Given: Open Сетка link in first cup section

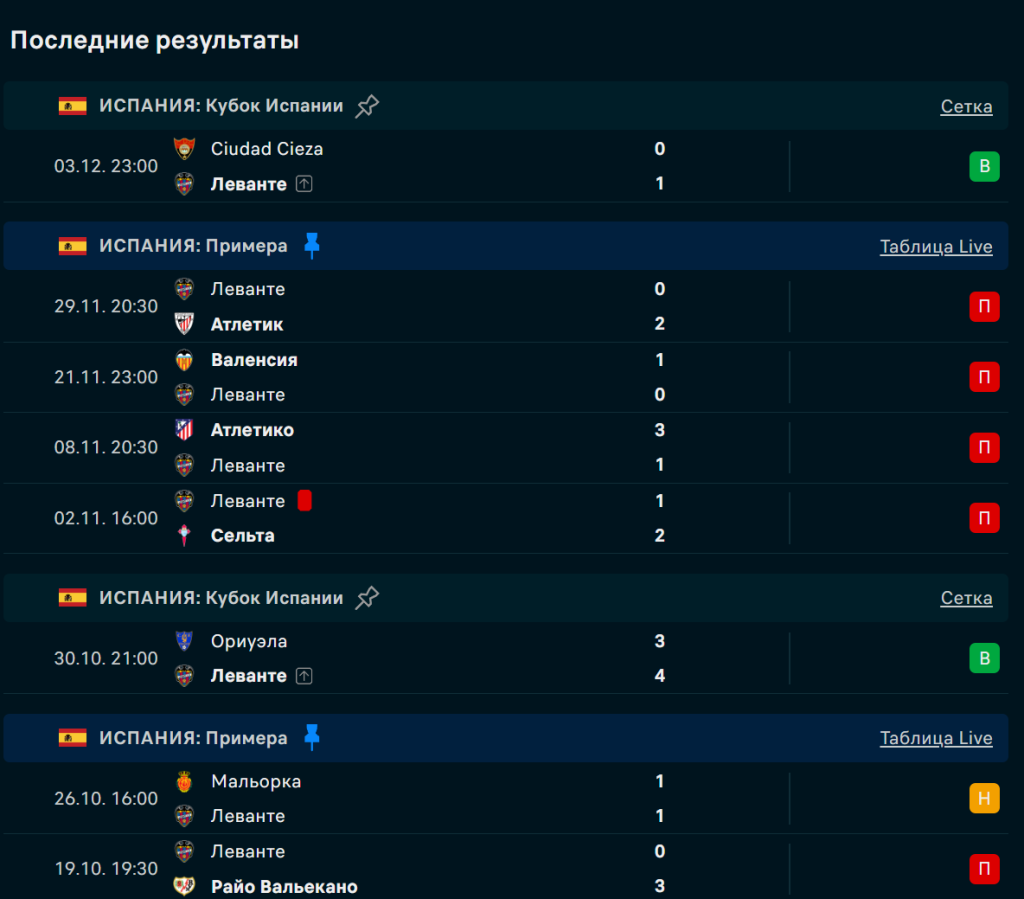Looking at the screenshot, I should point(966,107).
